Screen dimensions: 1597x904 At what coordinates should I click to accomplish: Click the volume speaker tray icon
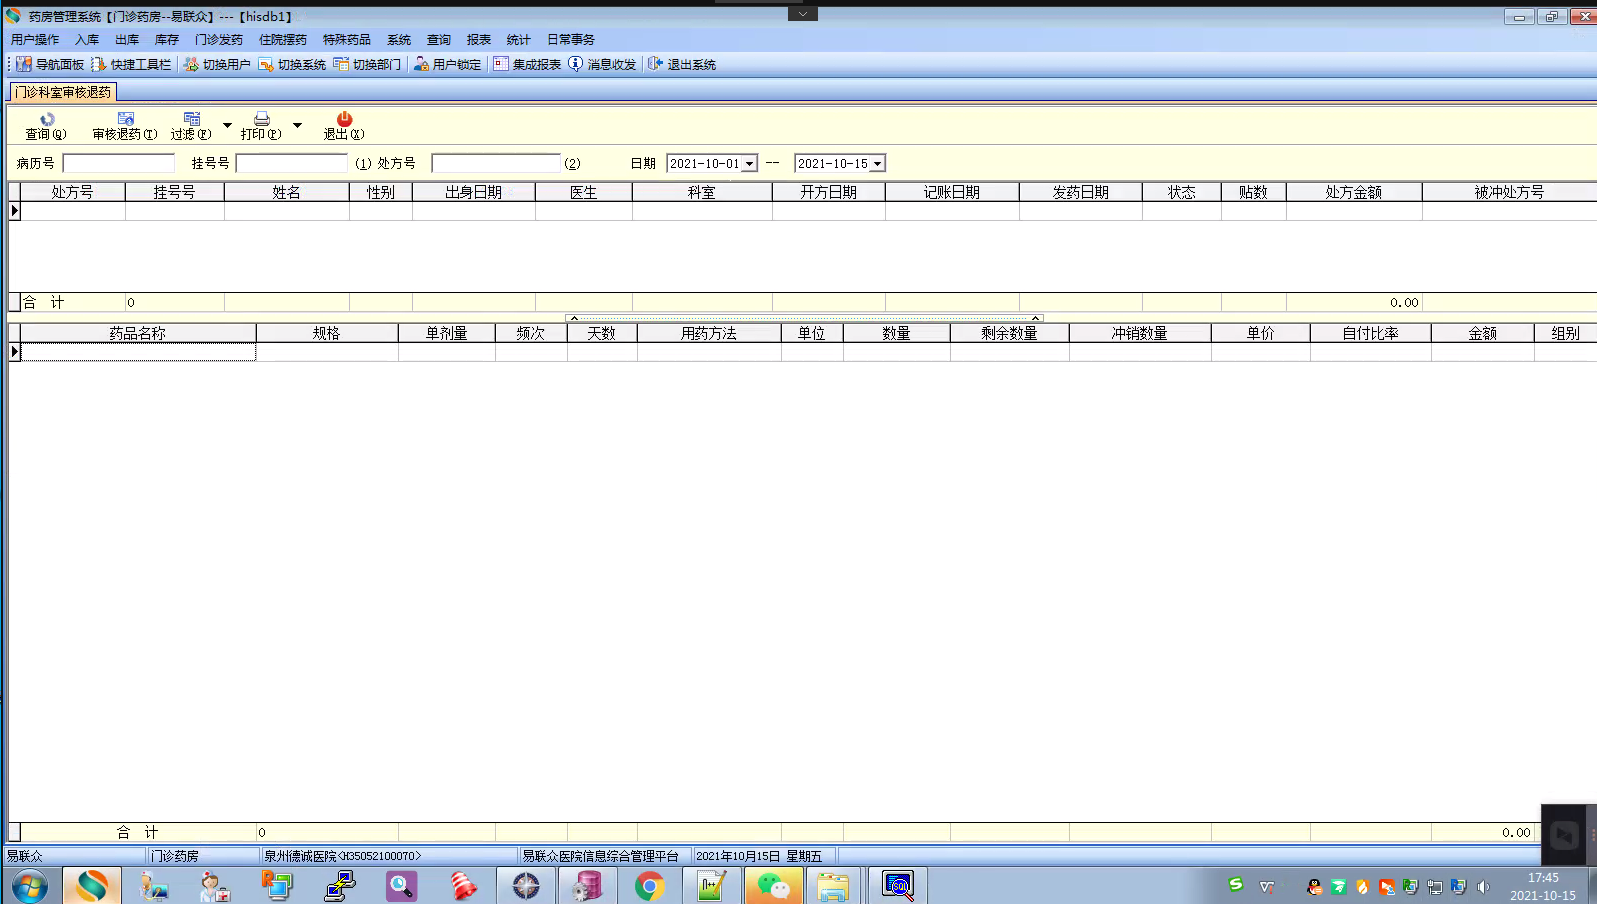[x=1483, y=887]
